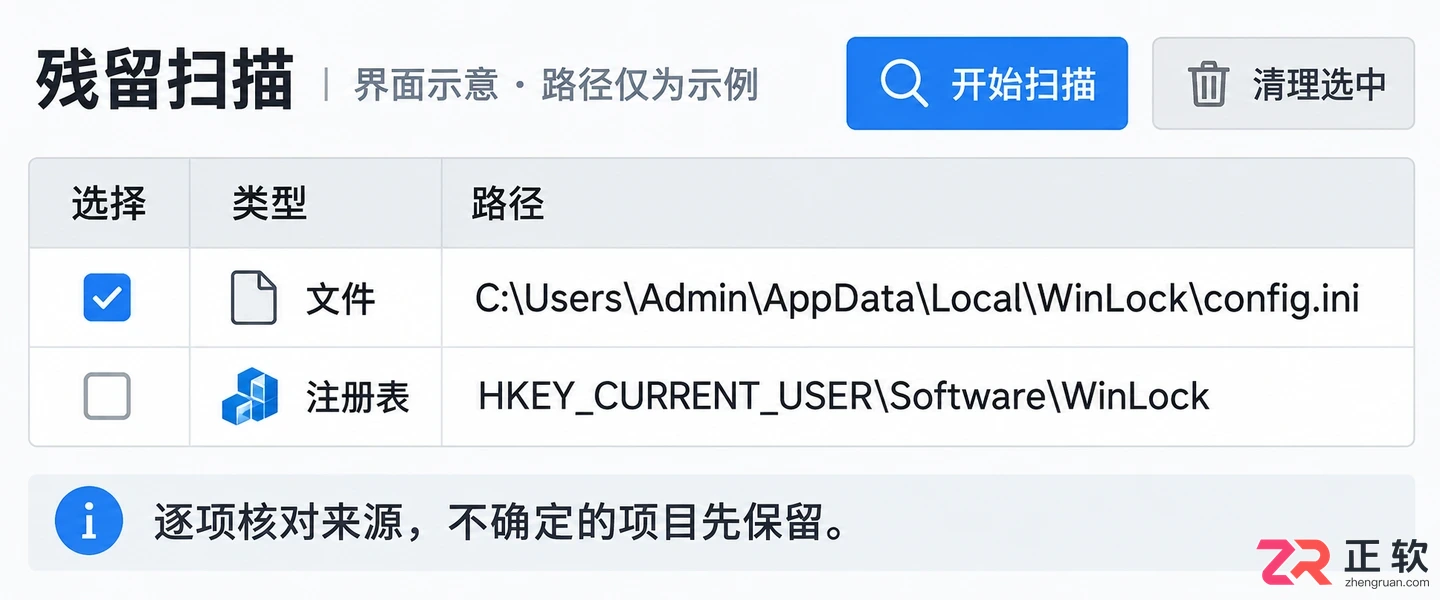The image size is (1440, 600).
Task: Select the path HKEY_CURRENT_USER\Software\WinLock
Action: (x=844, y=397)
